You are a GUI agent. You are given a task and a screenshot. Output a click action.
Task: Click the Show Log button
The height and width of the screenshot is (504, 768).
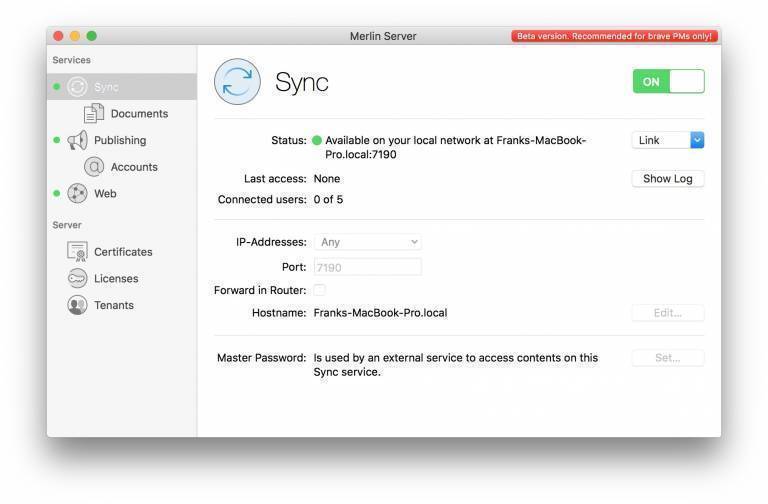point(668,179)
